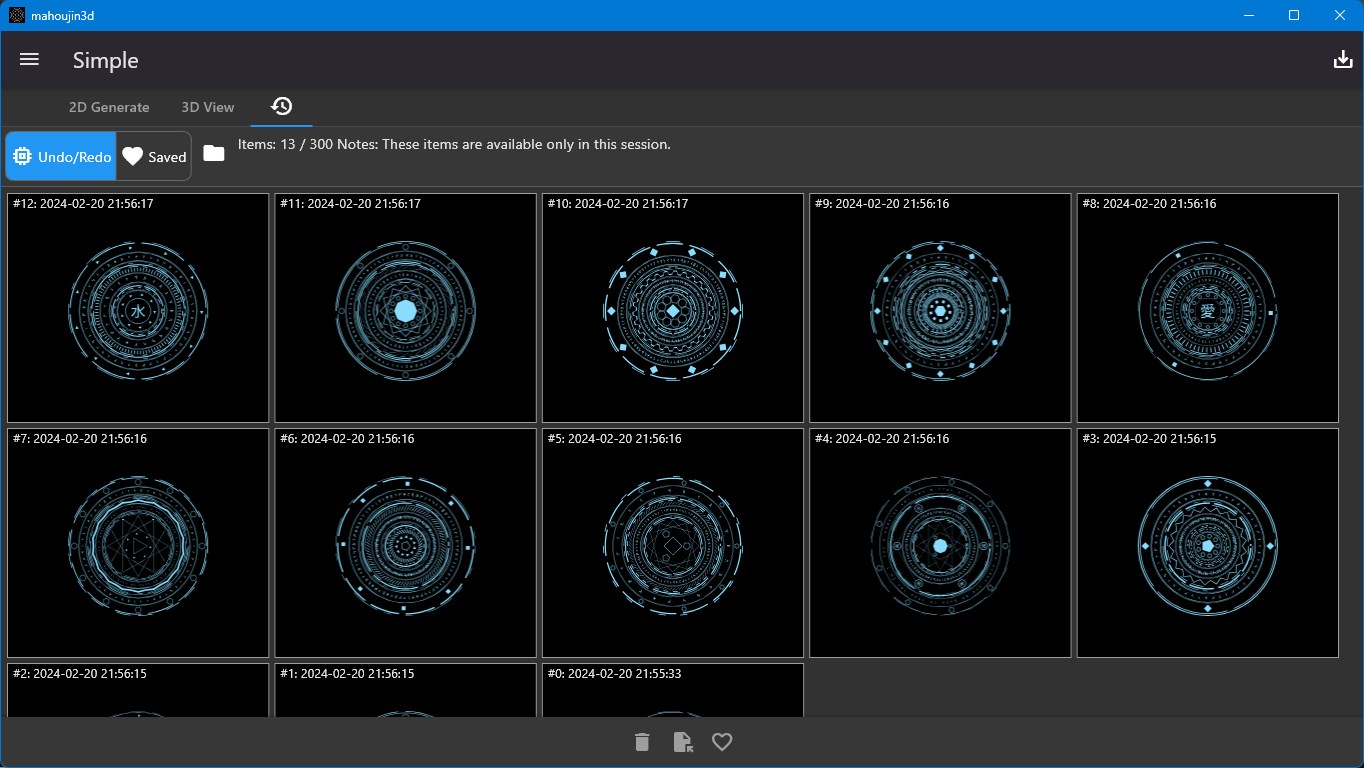1364x768 pixels.
Task: Select thumbnail #1 at 21:56:15
Action: (406, 690)
